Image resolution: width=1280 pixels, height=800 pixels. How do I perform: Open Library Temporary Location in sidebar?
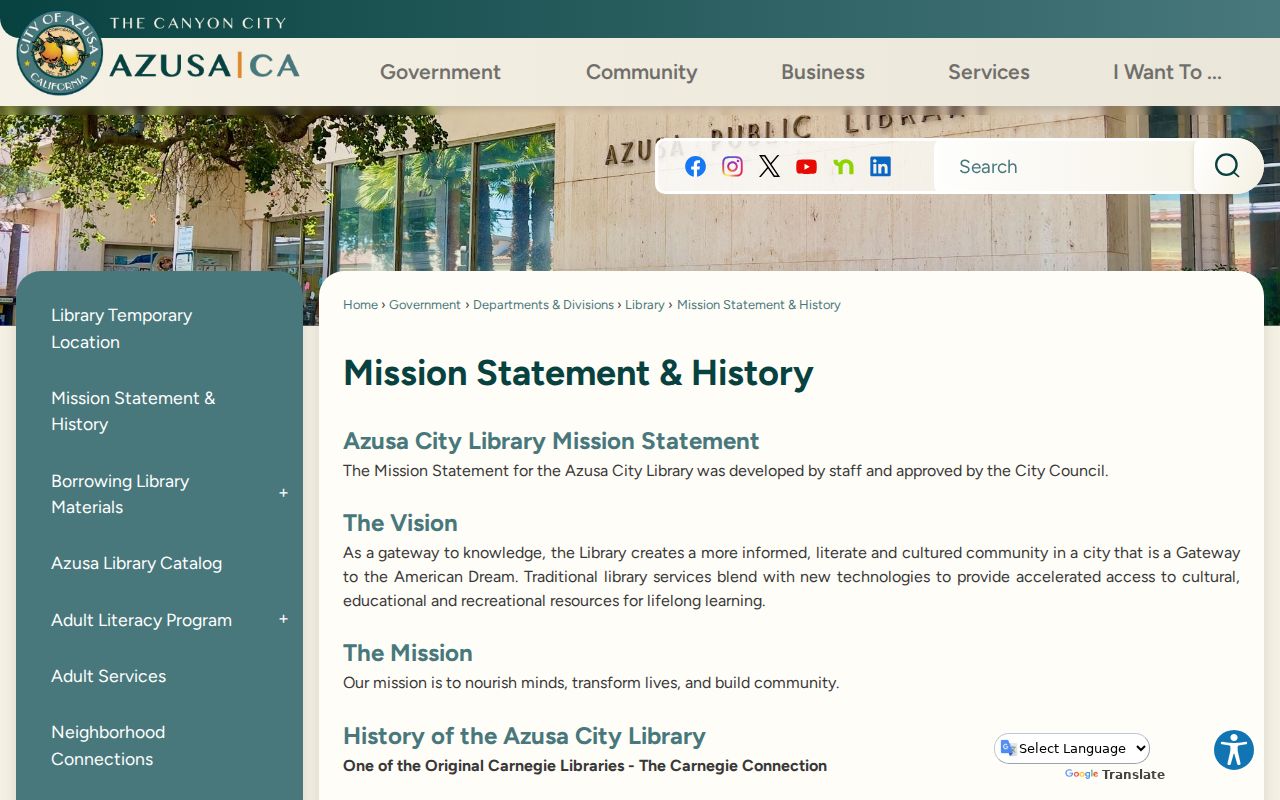point(122,328)
